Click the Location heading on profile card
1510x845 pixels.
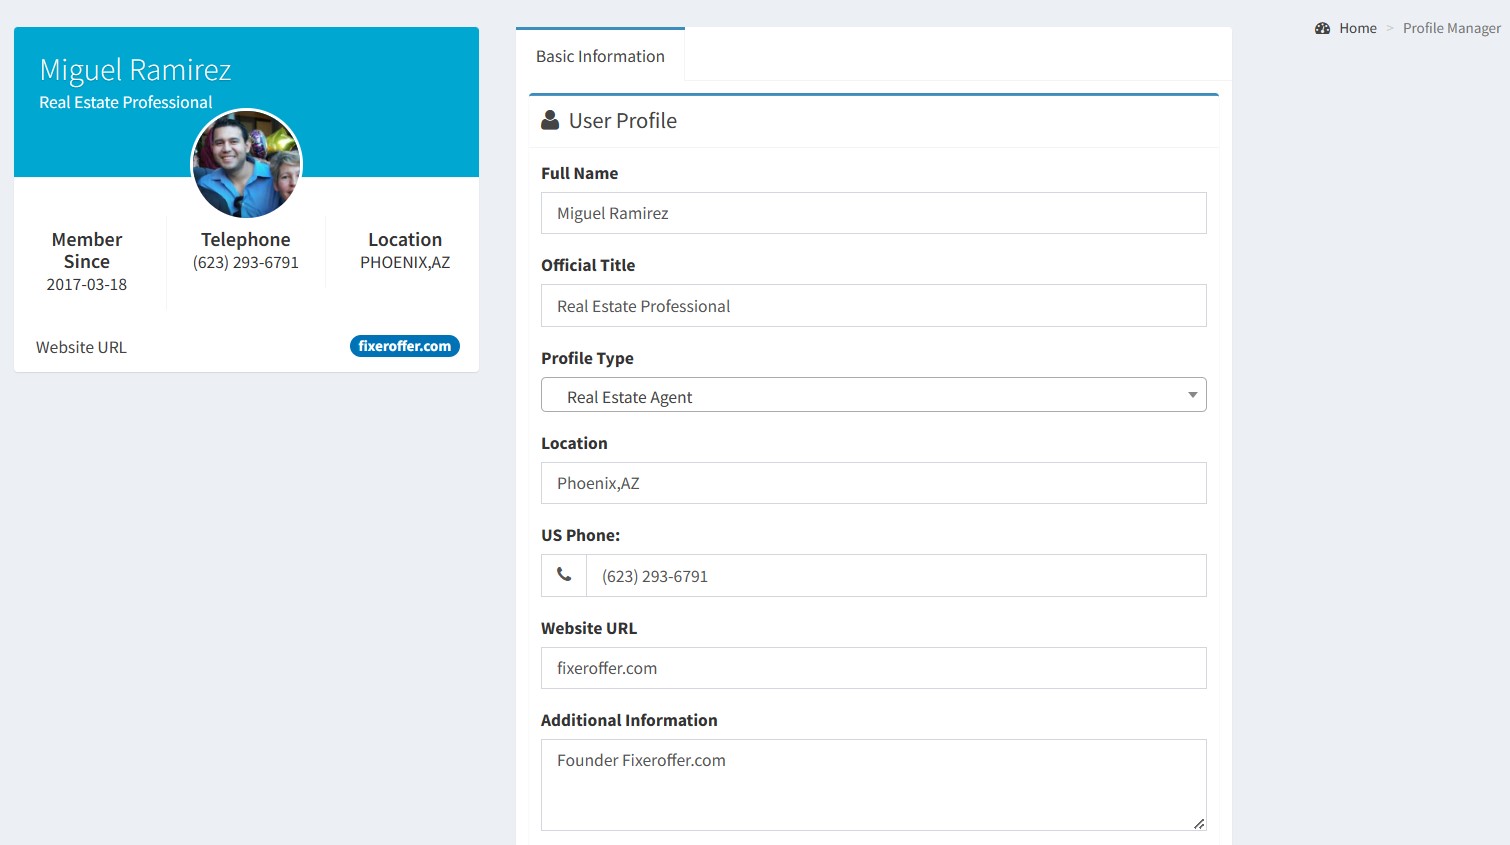405,239
